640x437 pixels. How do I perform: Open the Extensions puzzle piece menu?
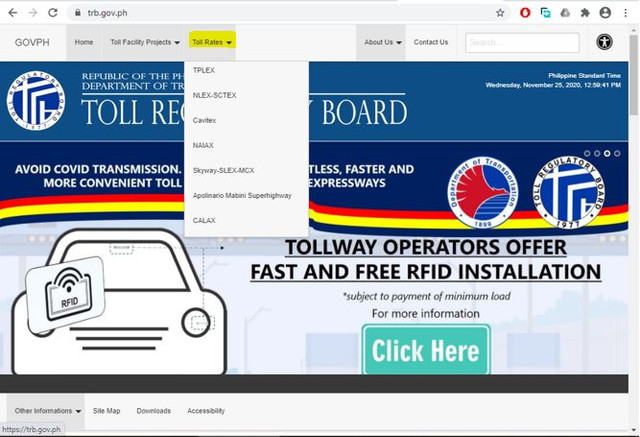tap(585, 13)
